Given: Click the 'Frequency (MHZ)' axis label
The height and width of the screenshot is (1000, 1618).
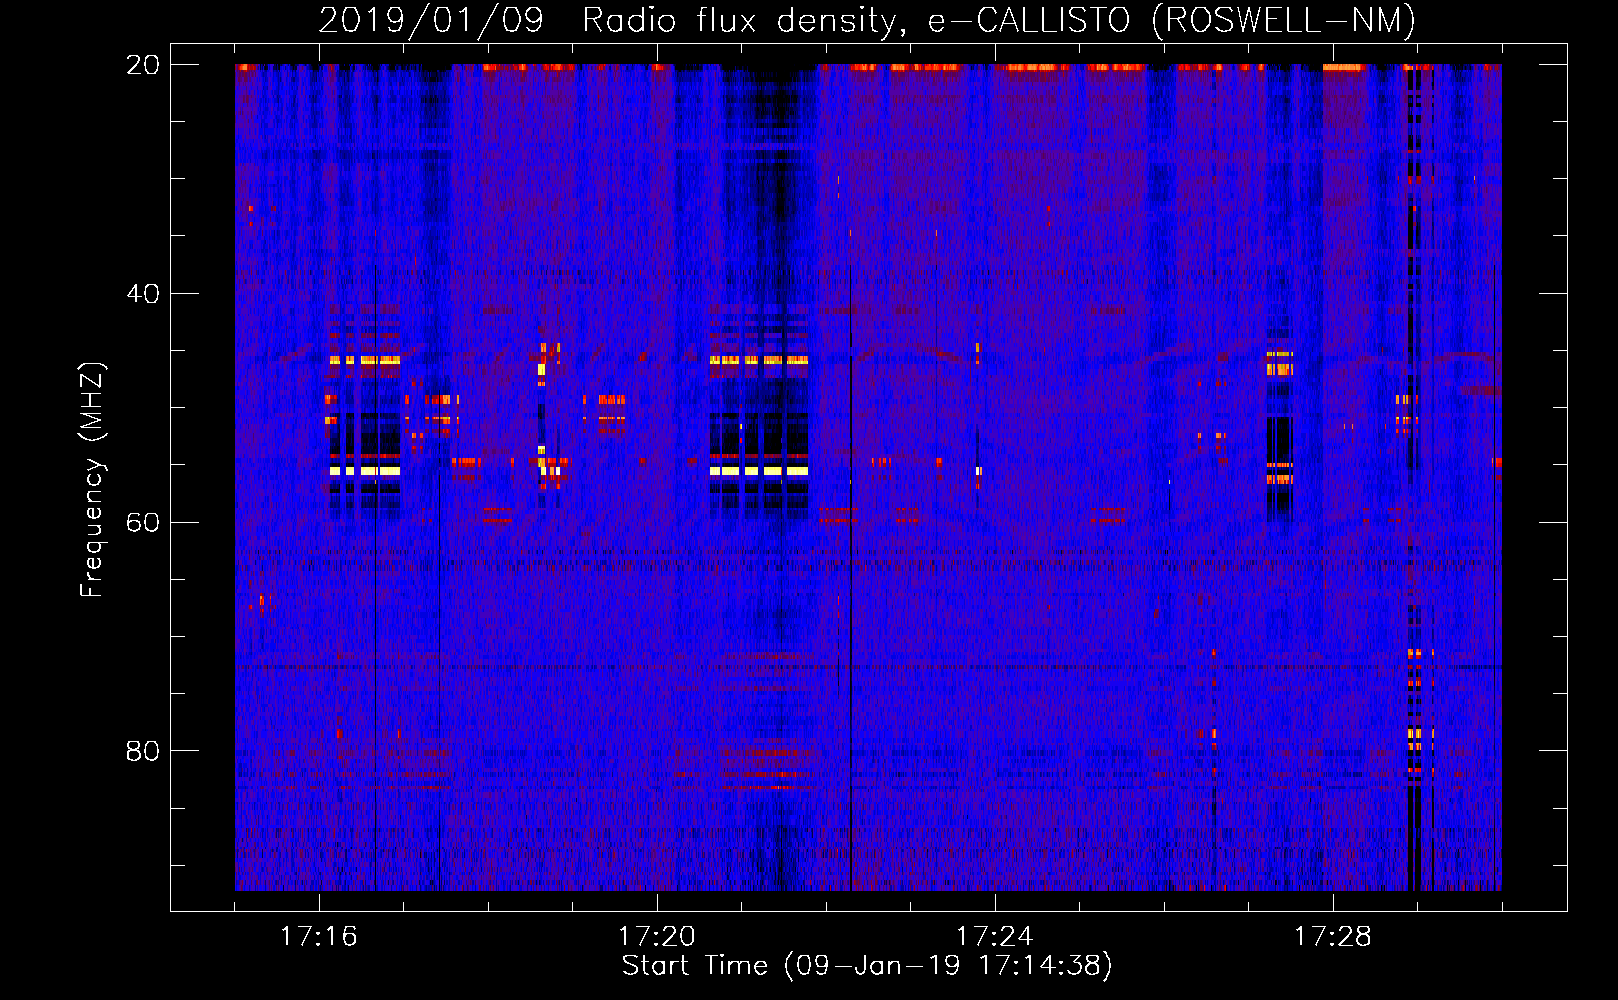Looking at the screenshot, I should tap(92, 479).
